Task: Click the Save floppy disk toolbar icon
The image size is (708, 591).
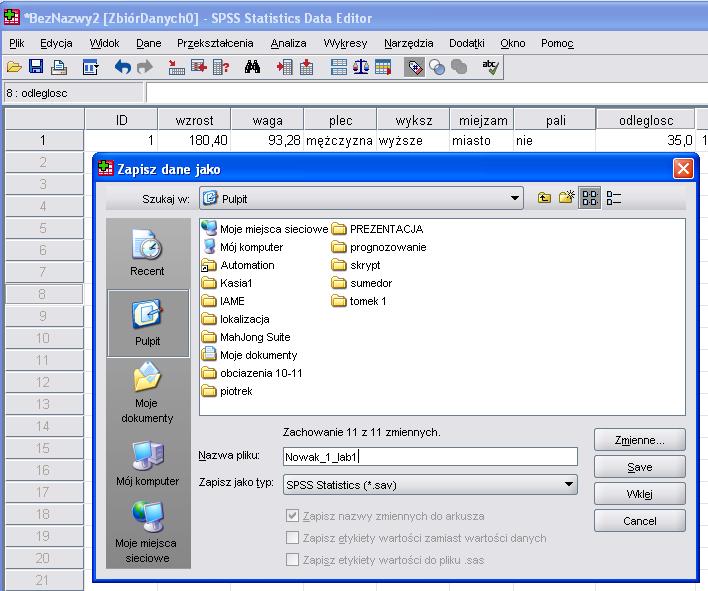Action: [36, 67]
